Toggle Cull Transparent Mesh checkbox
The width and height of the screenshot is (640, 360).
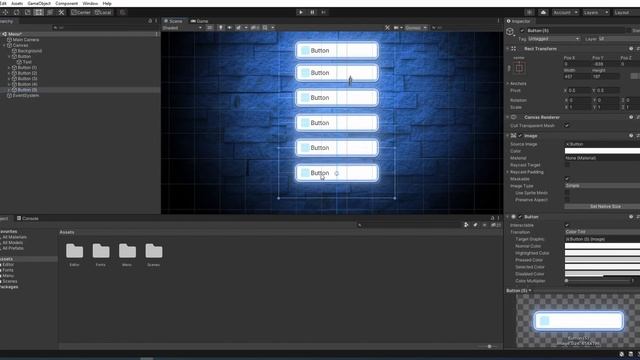pyautogui.click(x=567, y=126)
